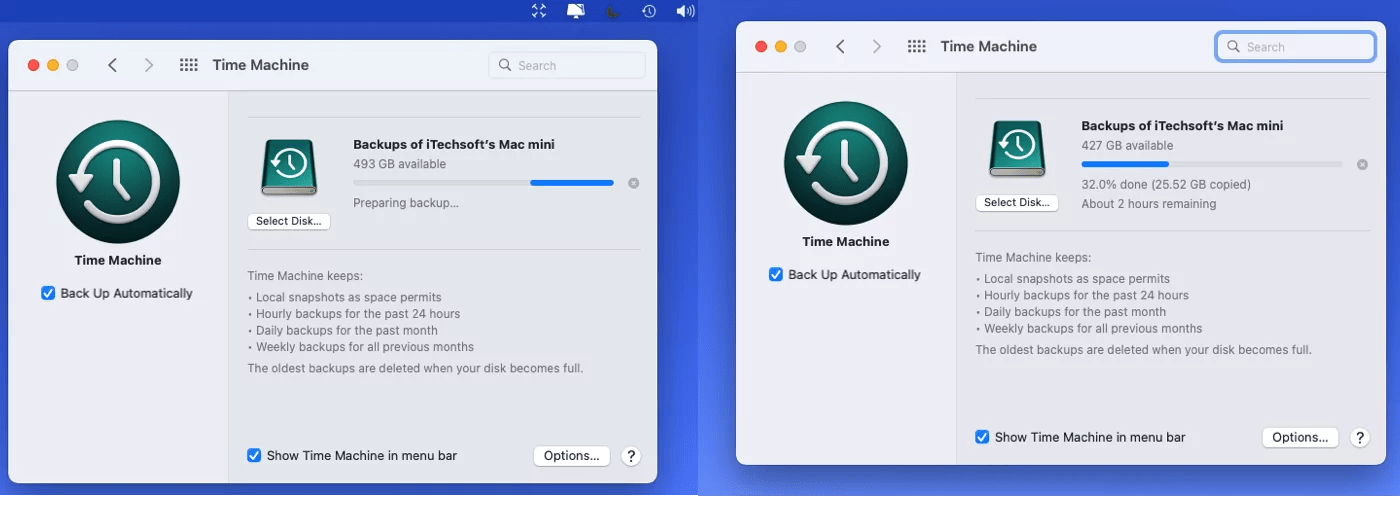Screen dimensions: 1400x510
Task: Click the Time Machine title in the left window toolbar
Action: pos(261,65)
